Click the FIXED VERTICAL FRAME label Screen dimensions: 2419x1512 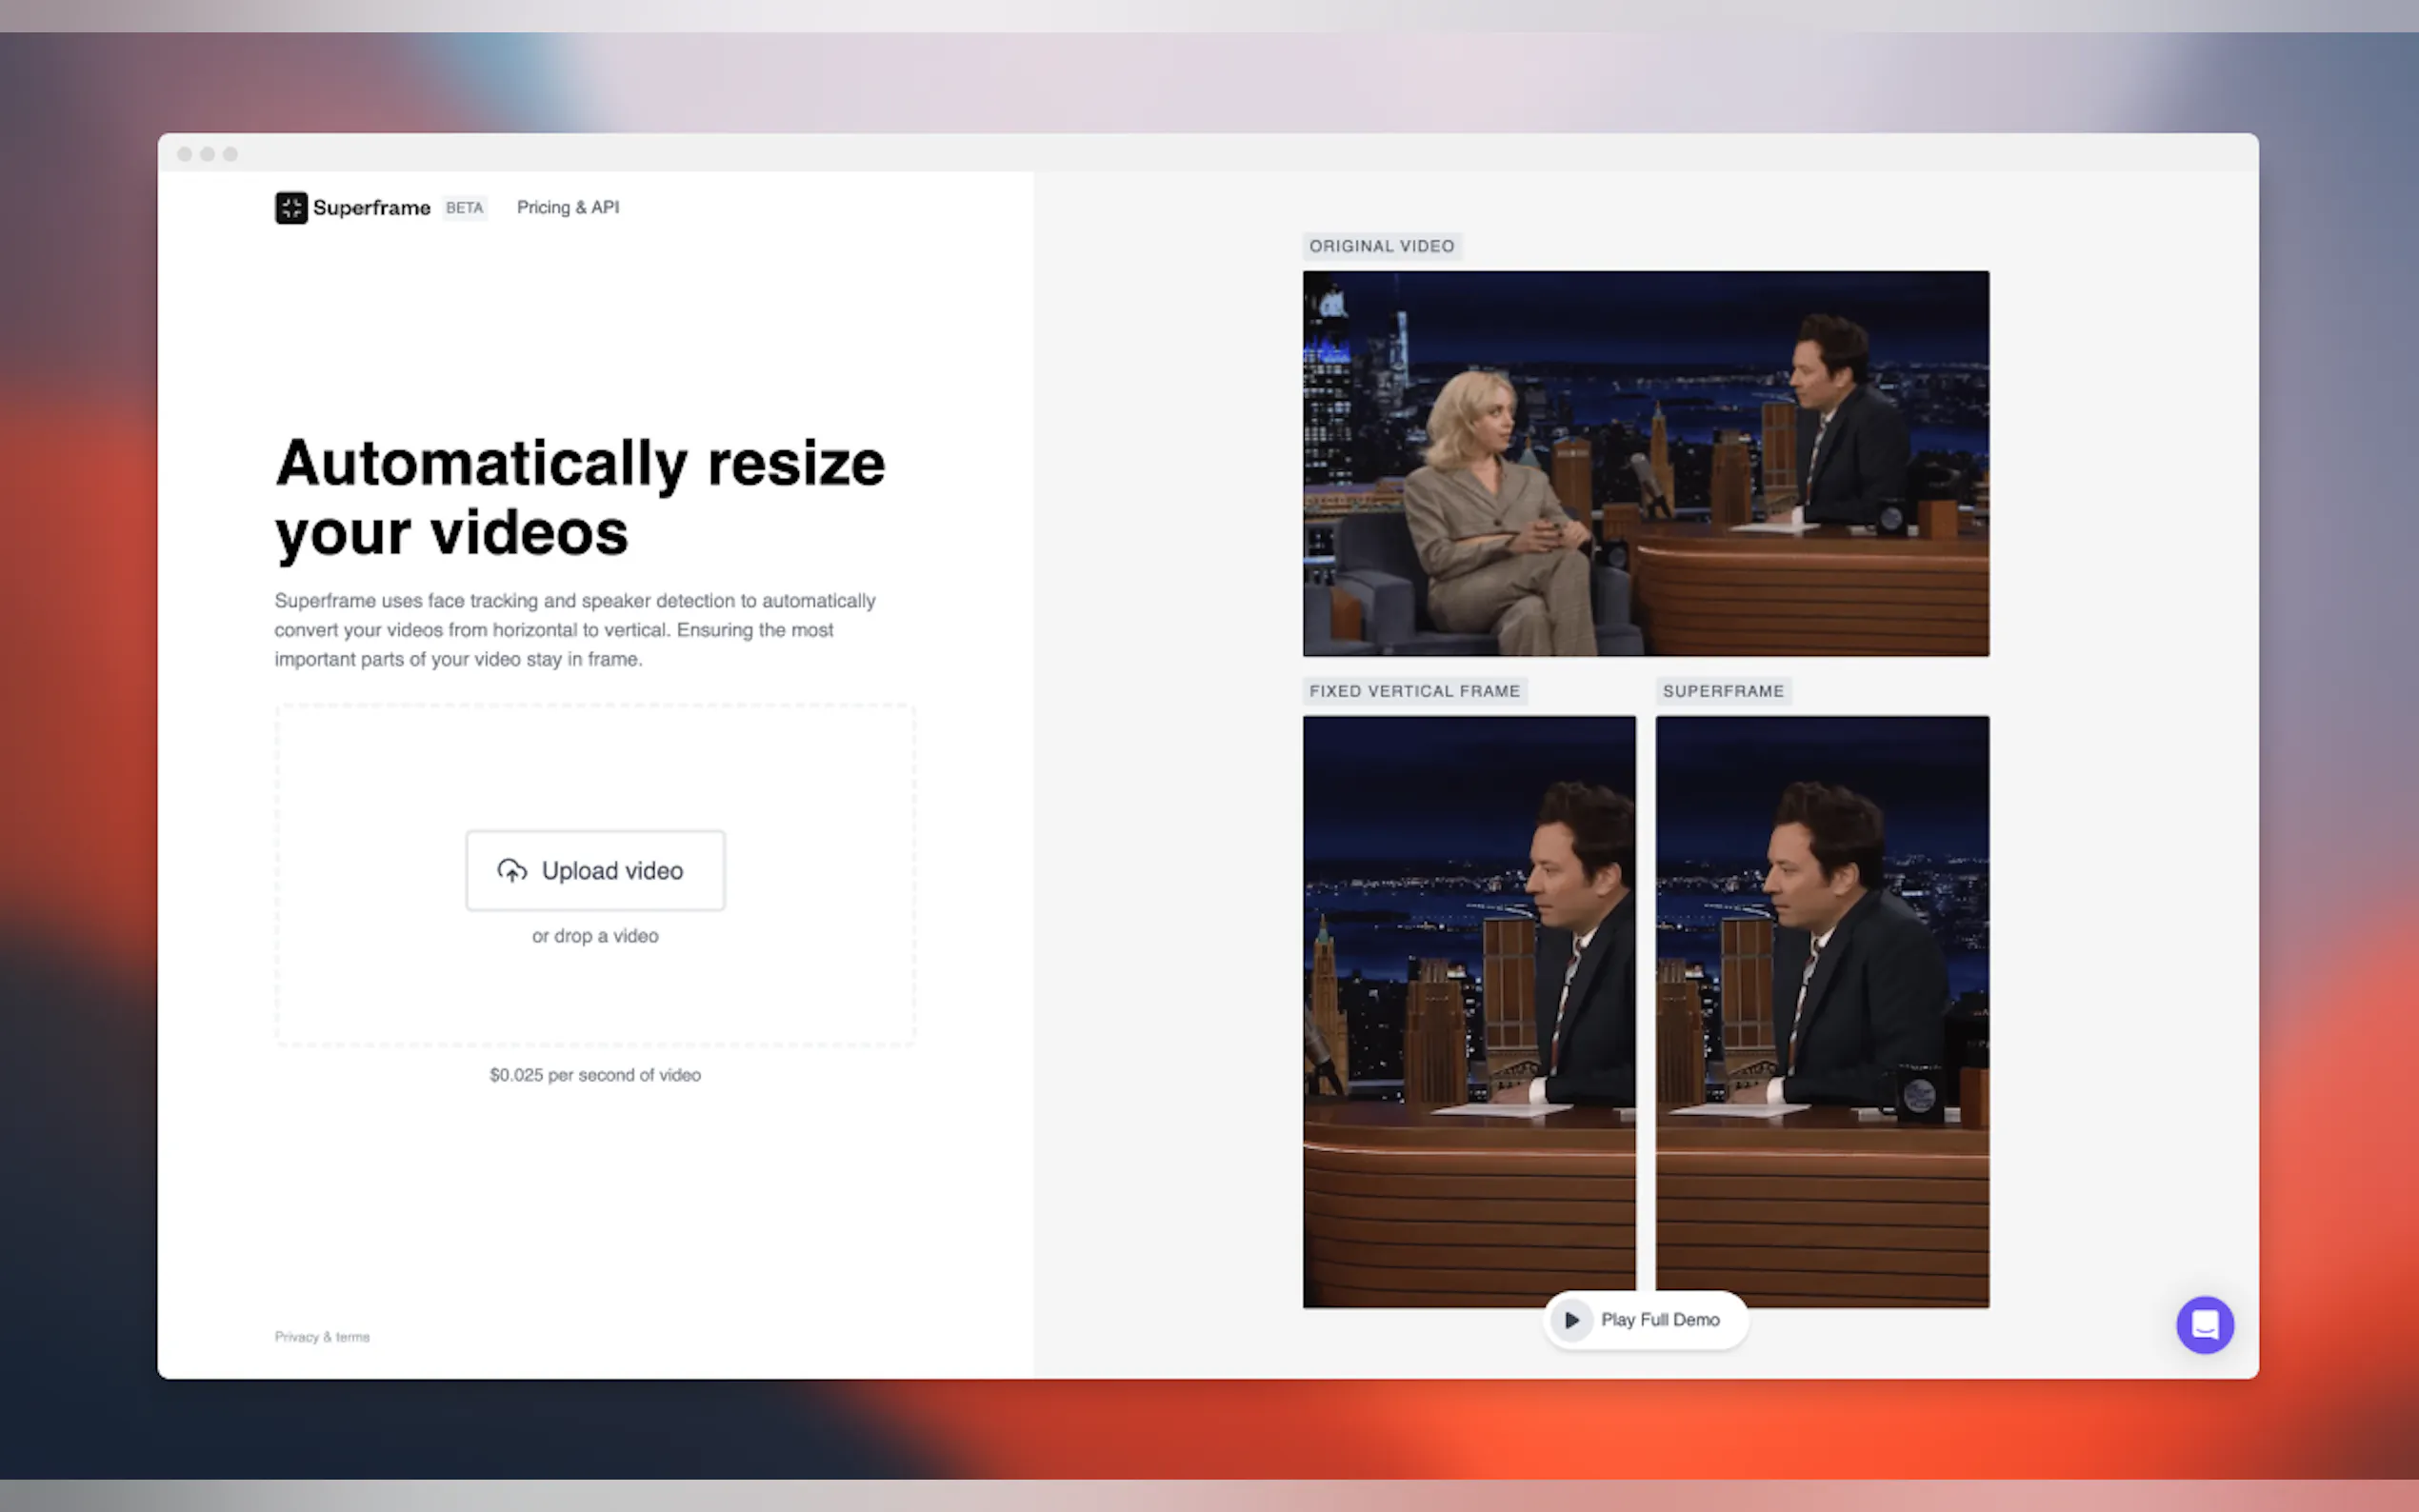point(1414,691)
